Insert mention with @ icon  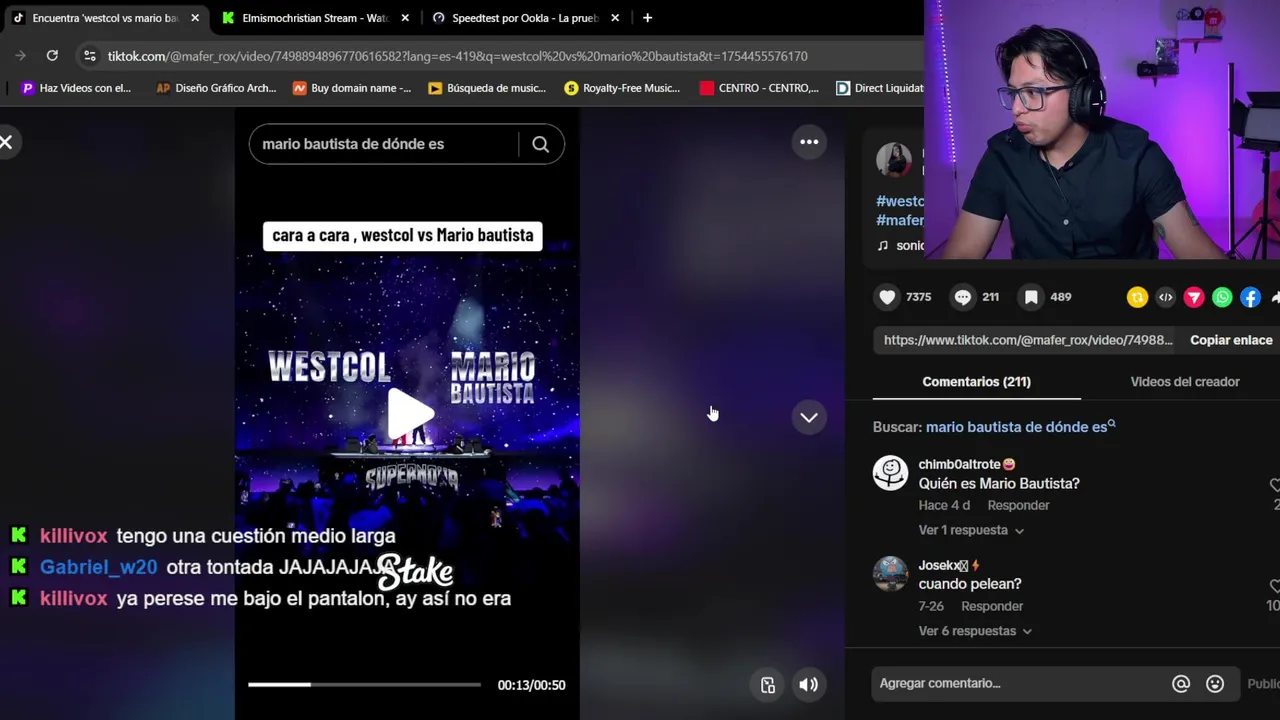pos(1181,684)
